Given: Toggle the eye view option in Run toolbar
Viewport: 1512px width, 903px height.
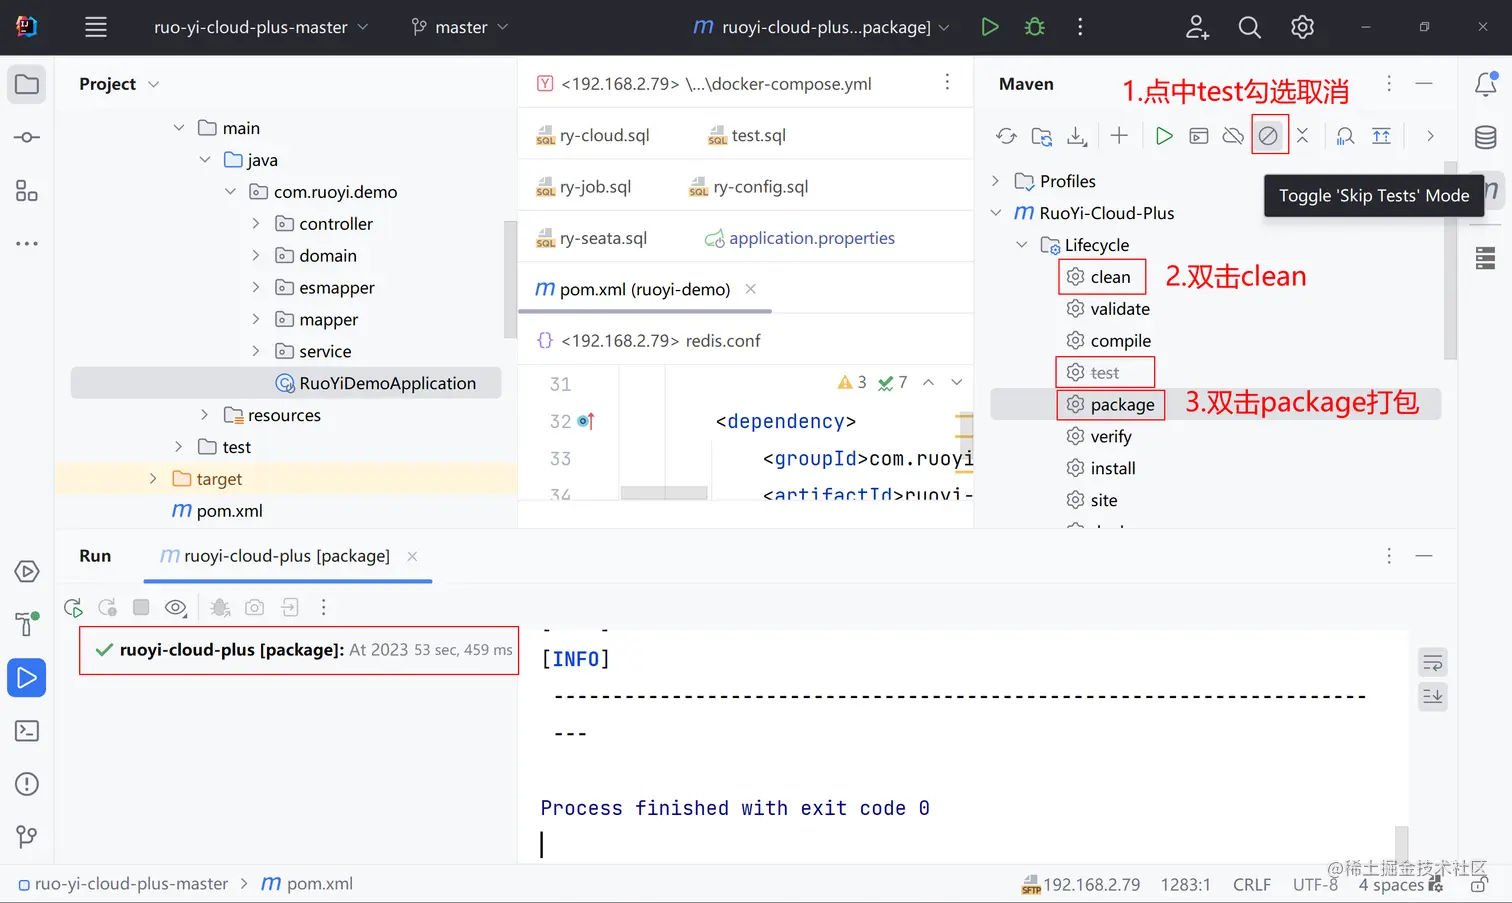Looking at the screenshot, I should 176,607.
